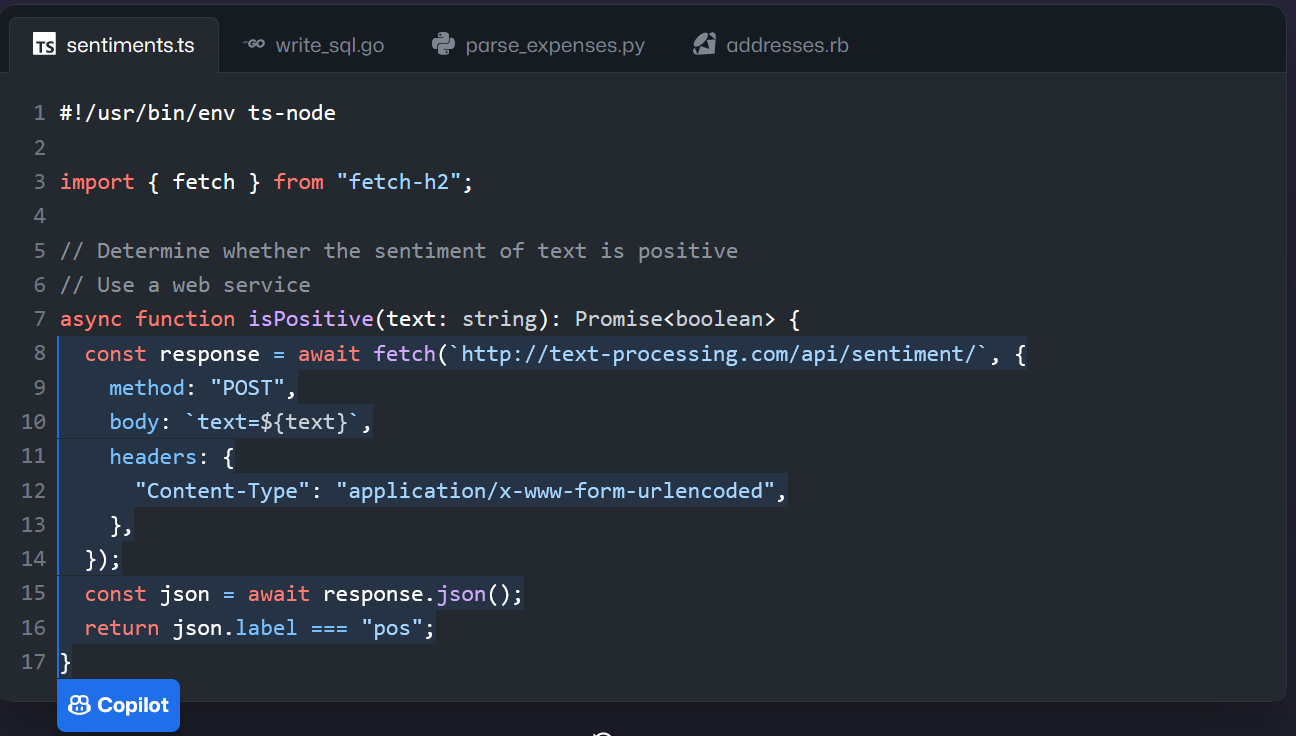The width and height of the screenshot is (1296, 736).
Task: Click line number 8 in the gutter
Action: (38, 353)
